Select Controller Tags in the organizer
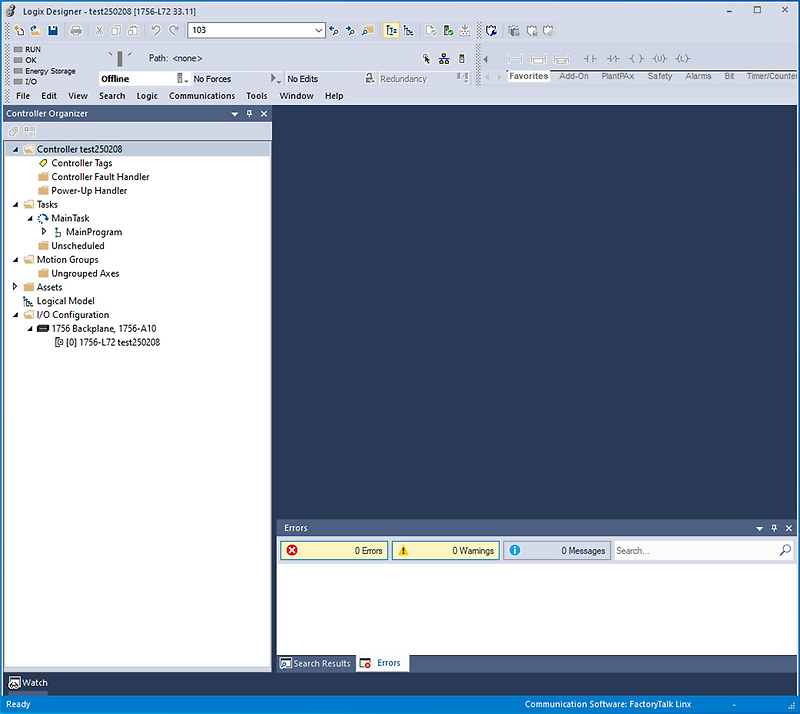 84,162
